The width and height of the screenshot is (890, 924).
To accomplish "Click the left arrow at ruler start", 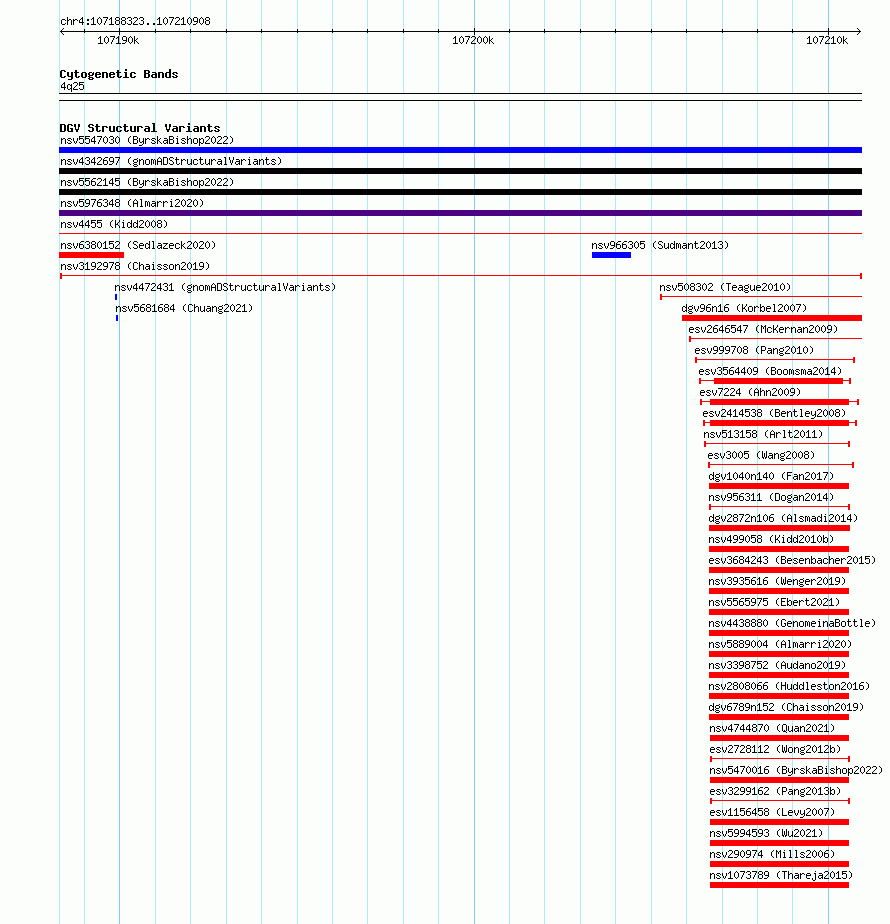I will (62, 31).
